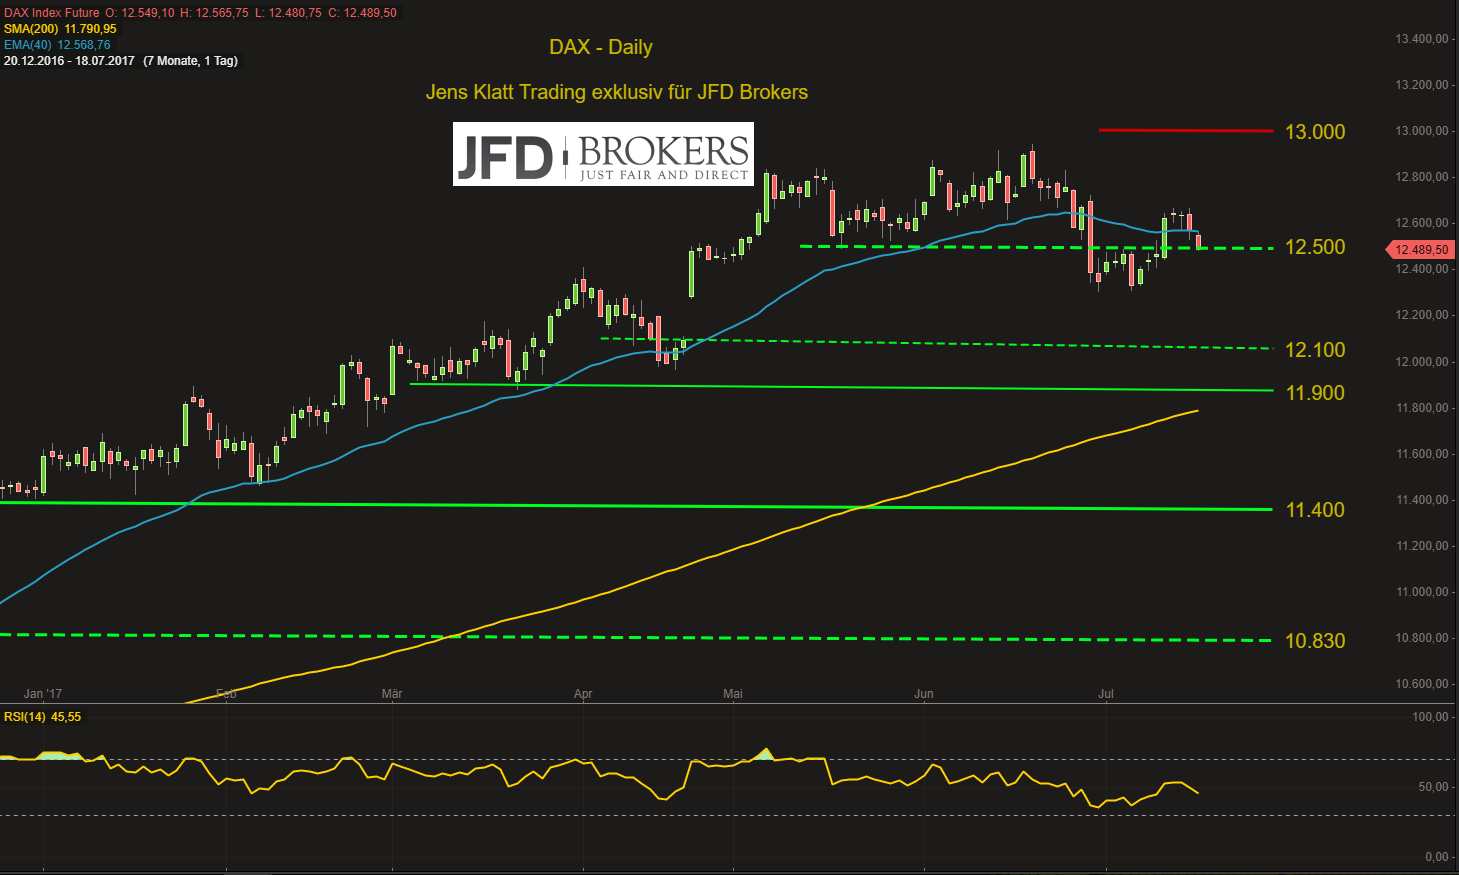Image resolution: width=1459 pixels, height=875 pixels.
Task: Click the 12.100 support level label
Action: tap(1315, 350)
